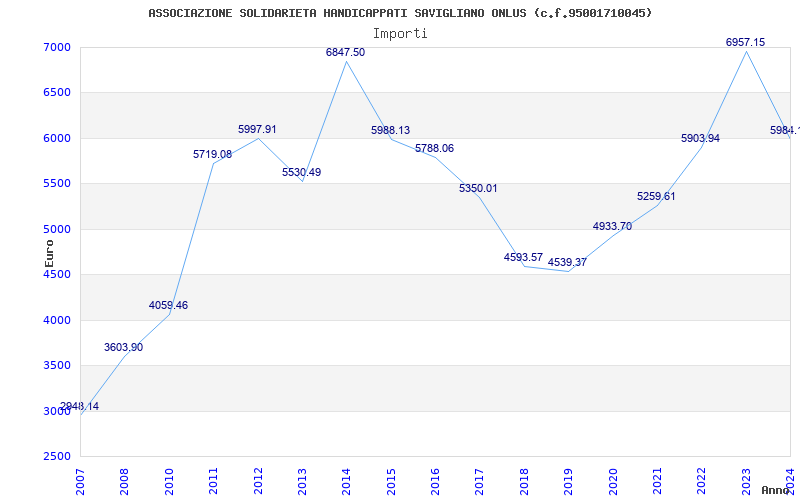
Task: Click the 2023 x-axis label
Action: (746, 481)
